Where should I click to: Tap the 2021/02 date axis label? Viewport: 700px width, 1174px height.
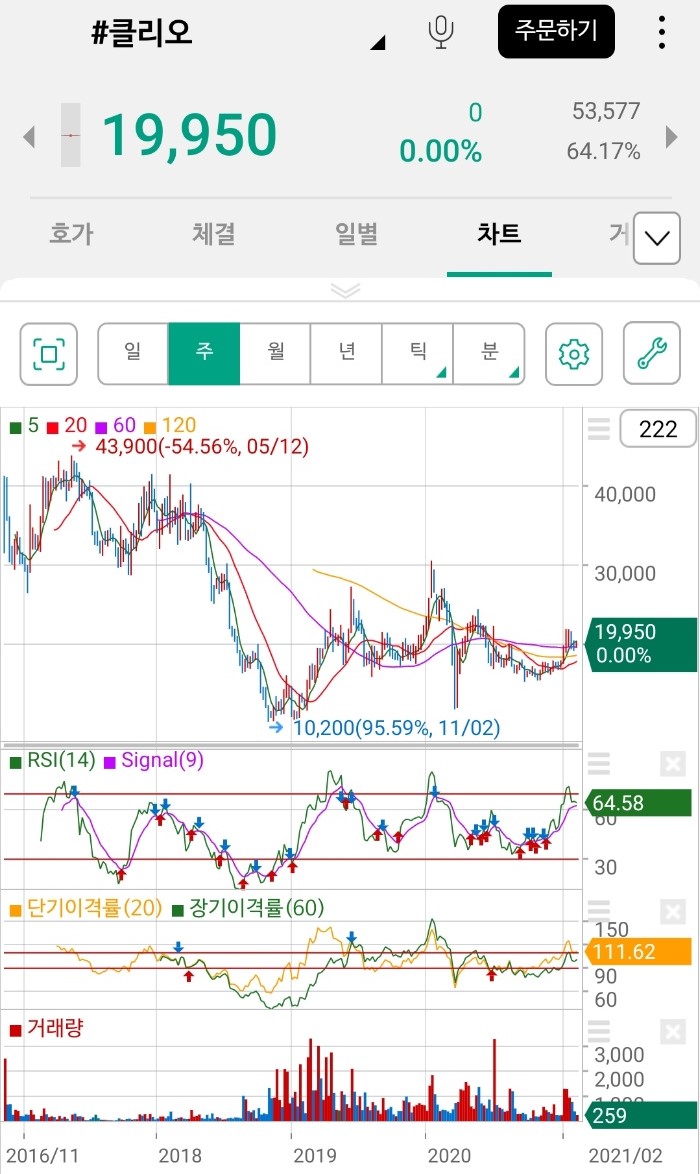[x=626, y=1155]
